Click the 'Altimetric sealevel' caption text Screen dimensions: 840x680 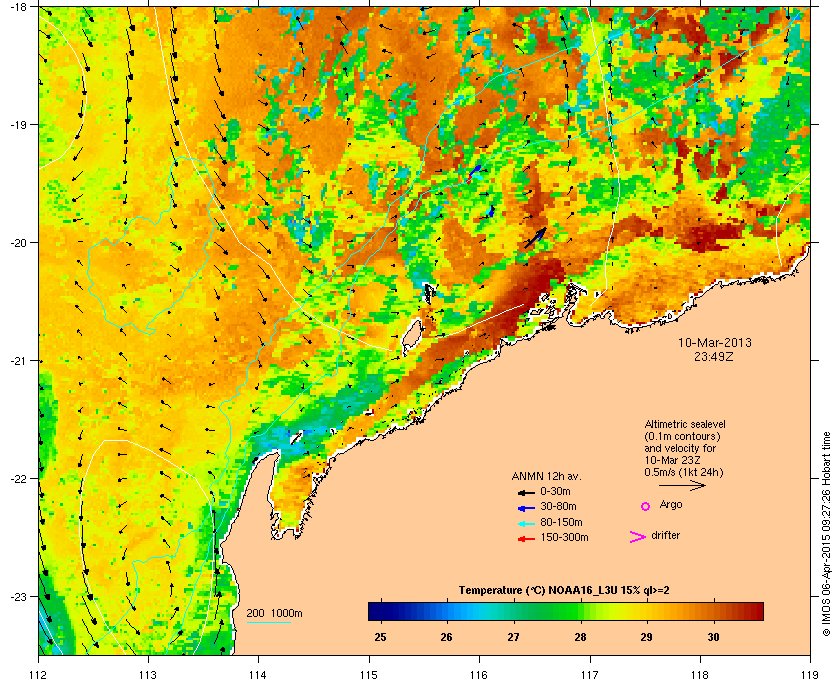point(685,424)
